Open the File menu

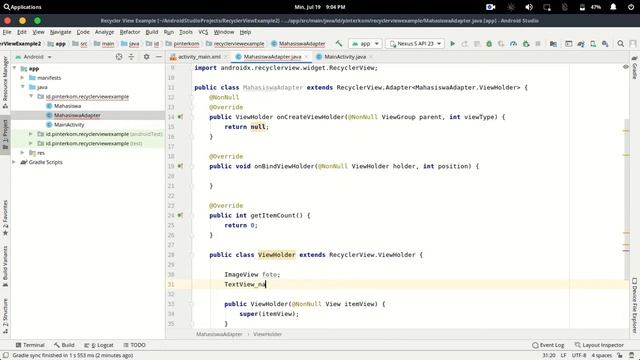pos(7,32)
